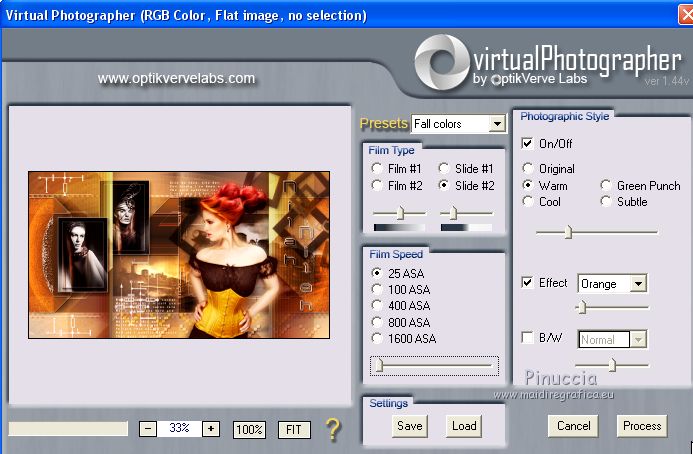Click the virtualPhotographer swirl logo

coord(442,62)
